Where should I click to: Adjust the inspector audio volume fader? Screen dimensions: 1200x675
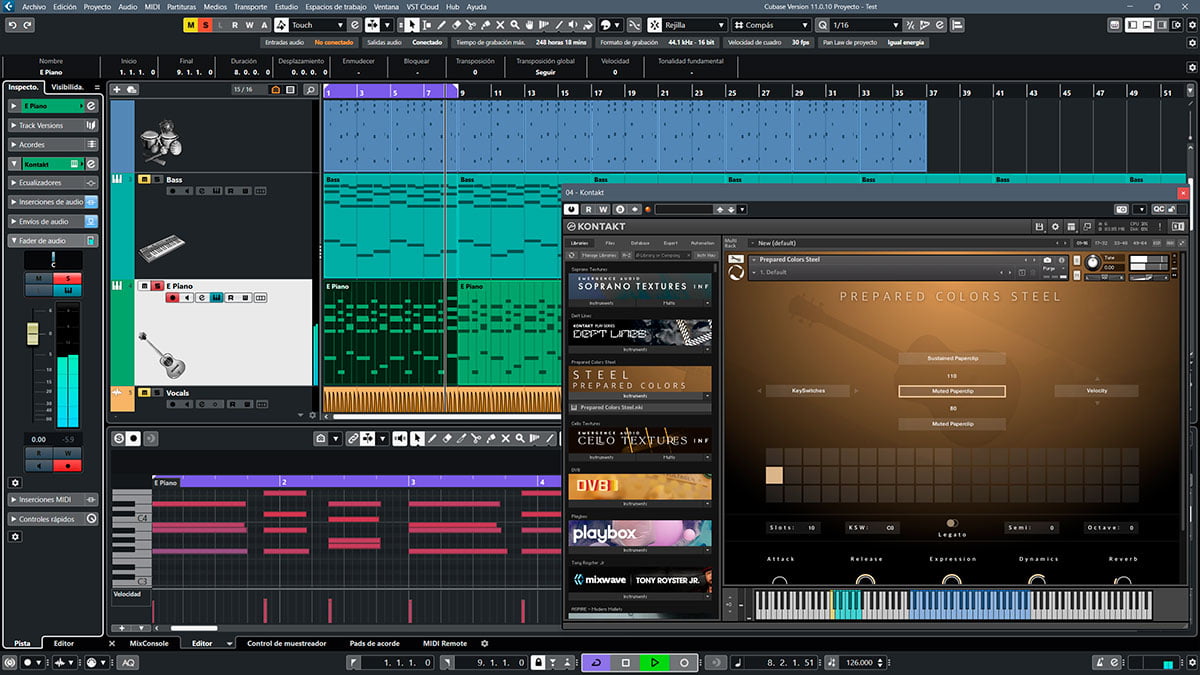pyautogui.click(x=33, y=335)
